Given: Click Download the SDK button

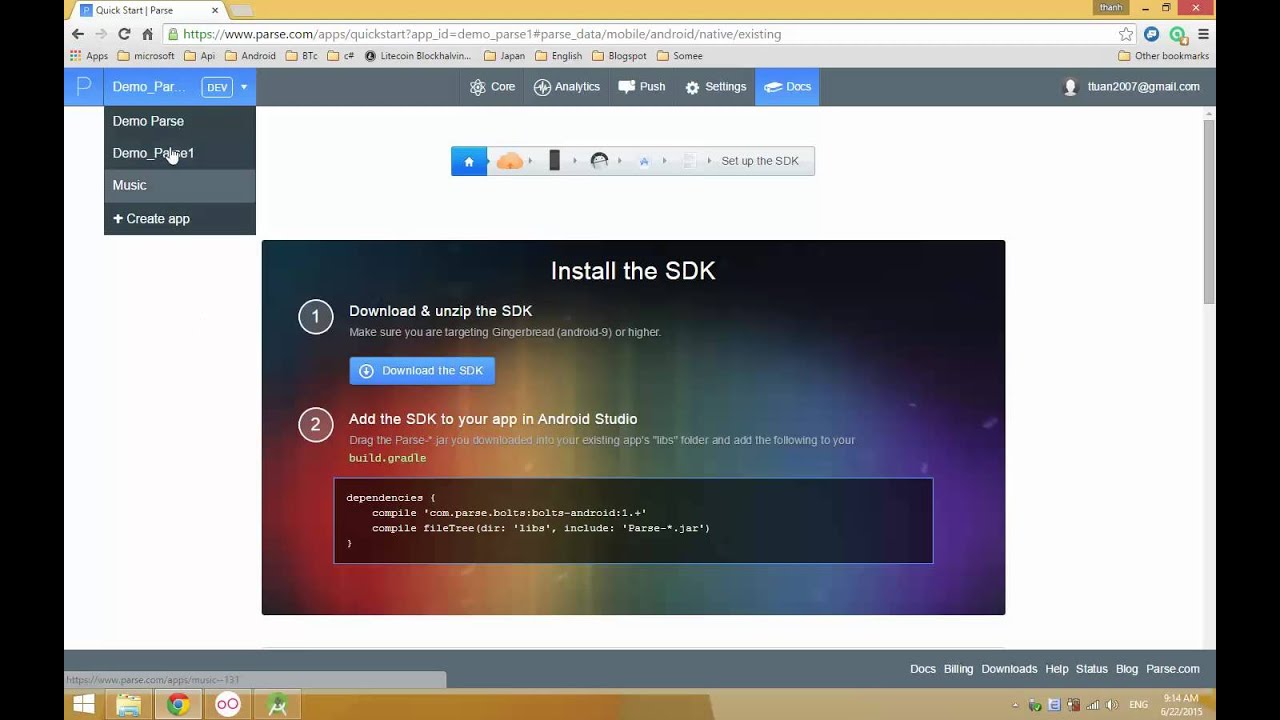Looking at the screenshot, I should tap(422, 371).
